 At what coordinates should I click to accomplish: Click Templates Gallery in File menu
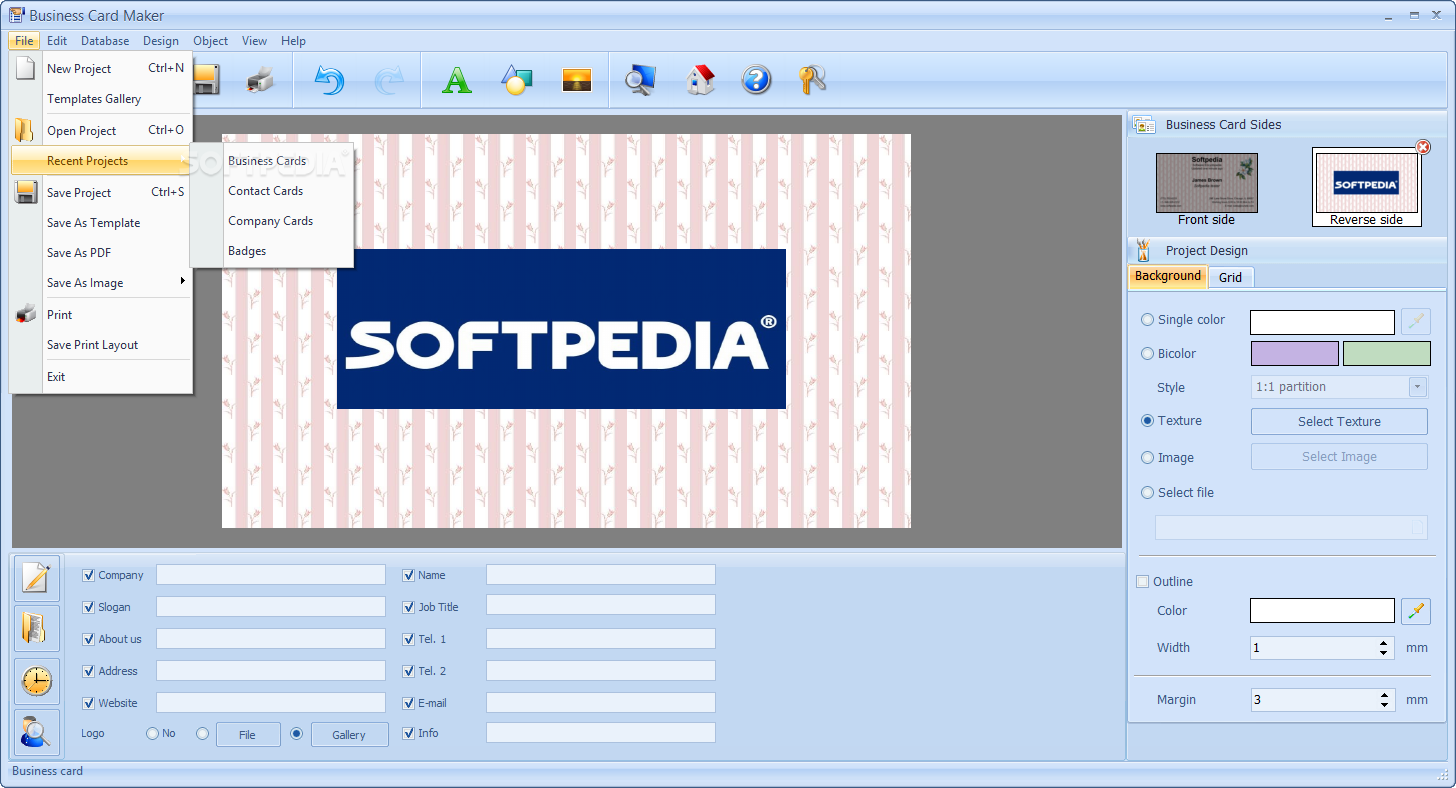(94, 99)
